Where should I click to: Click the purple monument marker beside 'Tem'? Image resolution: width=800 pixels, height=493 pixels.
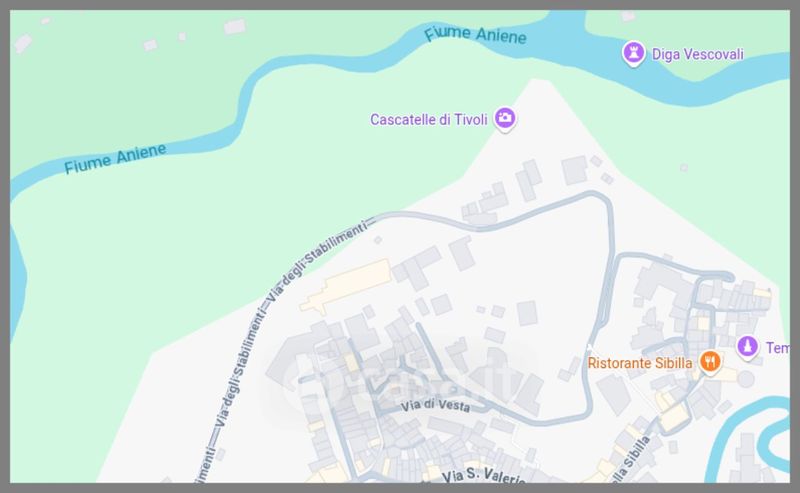click(747, 347)
